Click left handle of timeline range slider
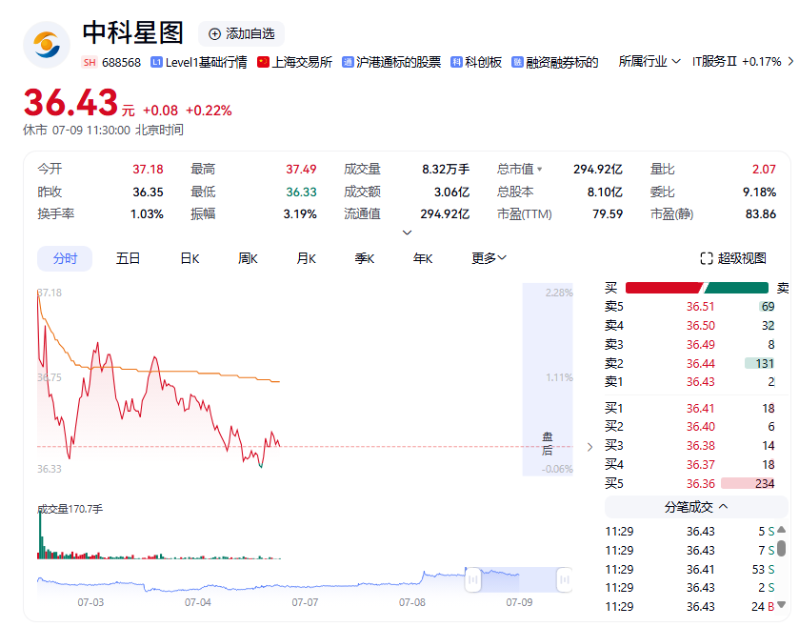The height and width of the screenshot is (627, 799). click(x=473, y=580)
